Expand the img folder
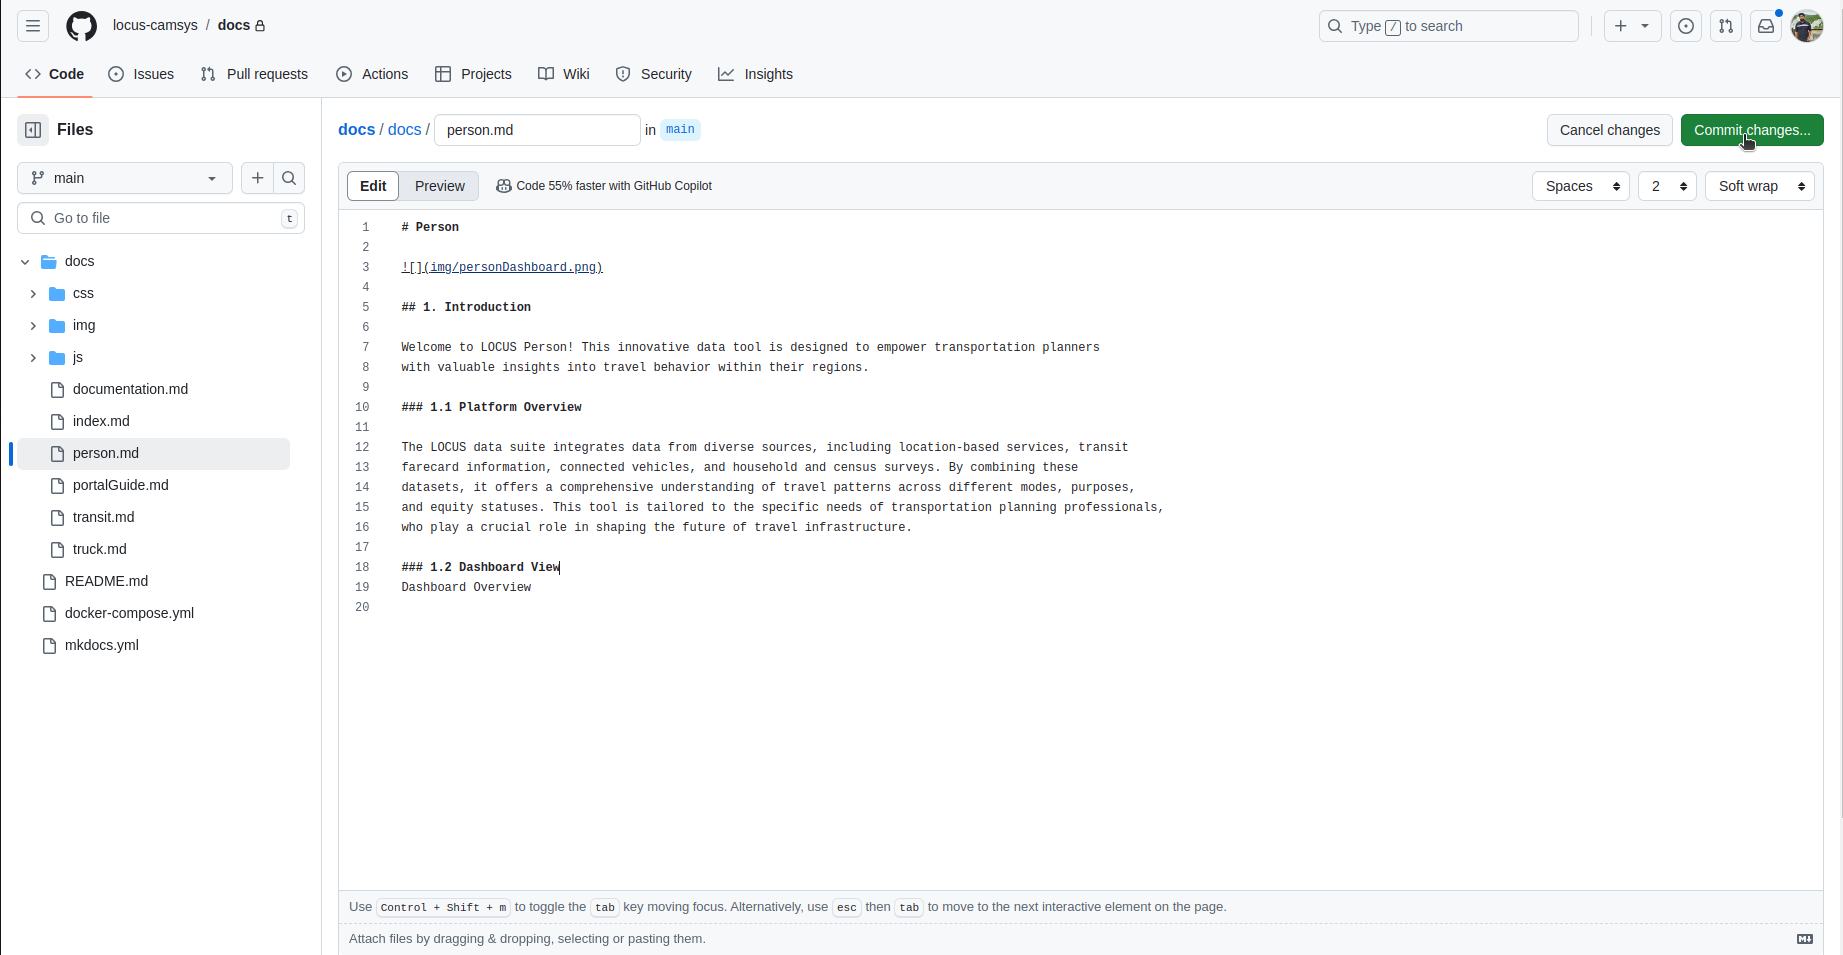The height and width of the screenshot is (955, 1843). [x=33, y=326]
